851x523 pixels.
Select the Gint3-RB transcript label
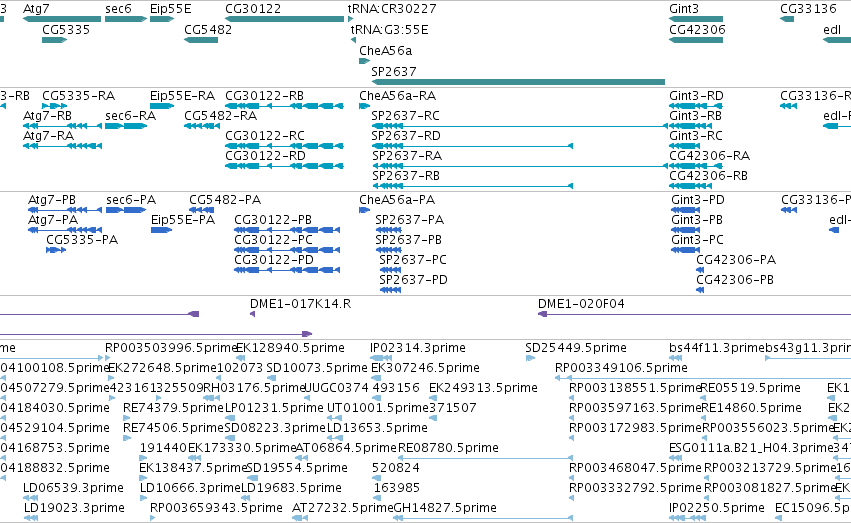point(696,116)
